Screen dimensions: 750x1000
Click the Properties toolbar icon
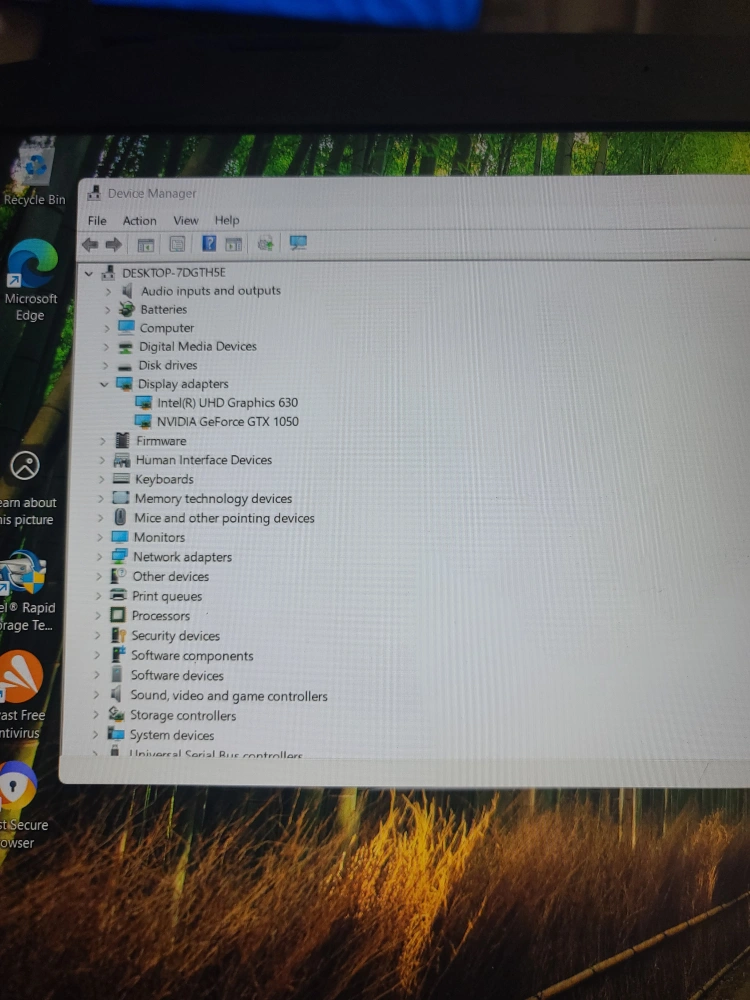(x=177, y=244)
